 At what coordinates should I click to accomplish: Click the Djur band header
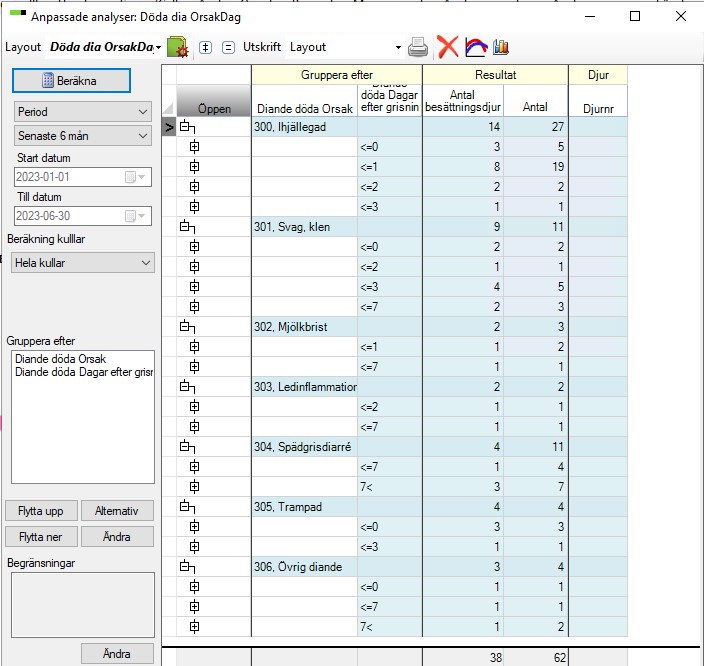click(x=598, y=75)
